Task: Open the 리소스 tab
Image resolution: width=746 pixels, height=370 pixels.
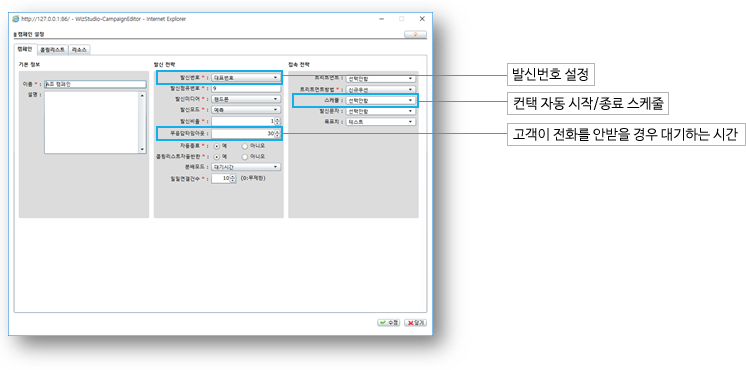Action: [79, 49]
